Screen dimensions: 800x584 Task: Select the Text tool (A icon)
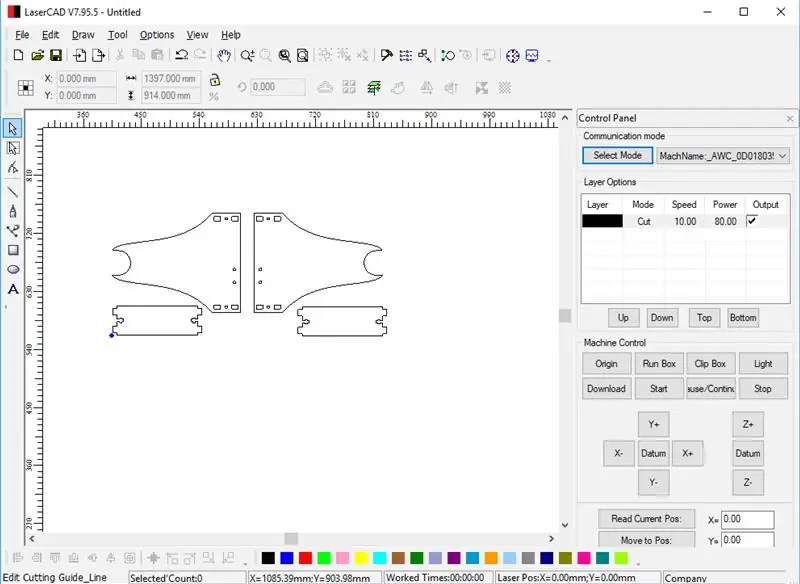click(x=13, y=289)
